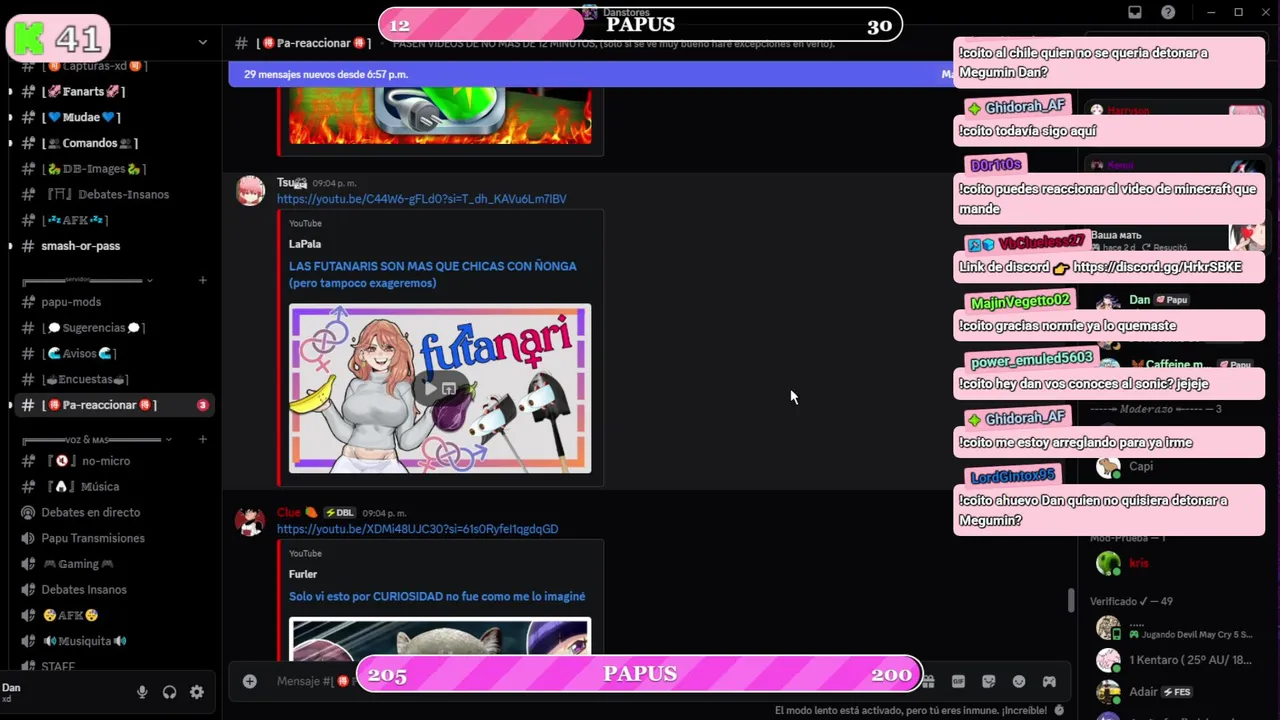
Task: Collapse the VOZ & MAS category
Action: click(x=168, y=439)
